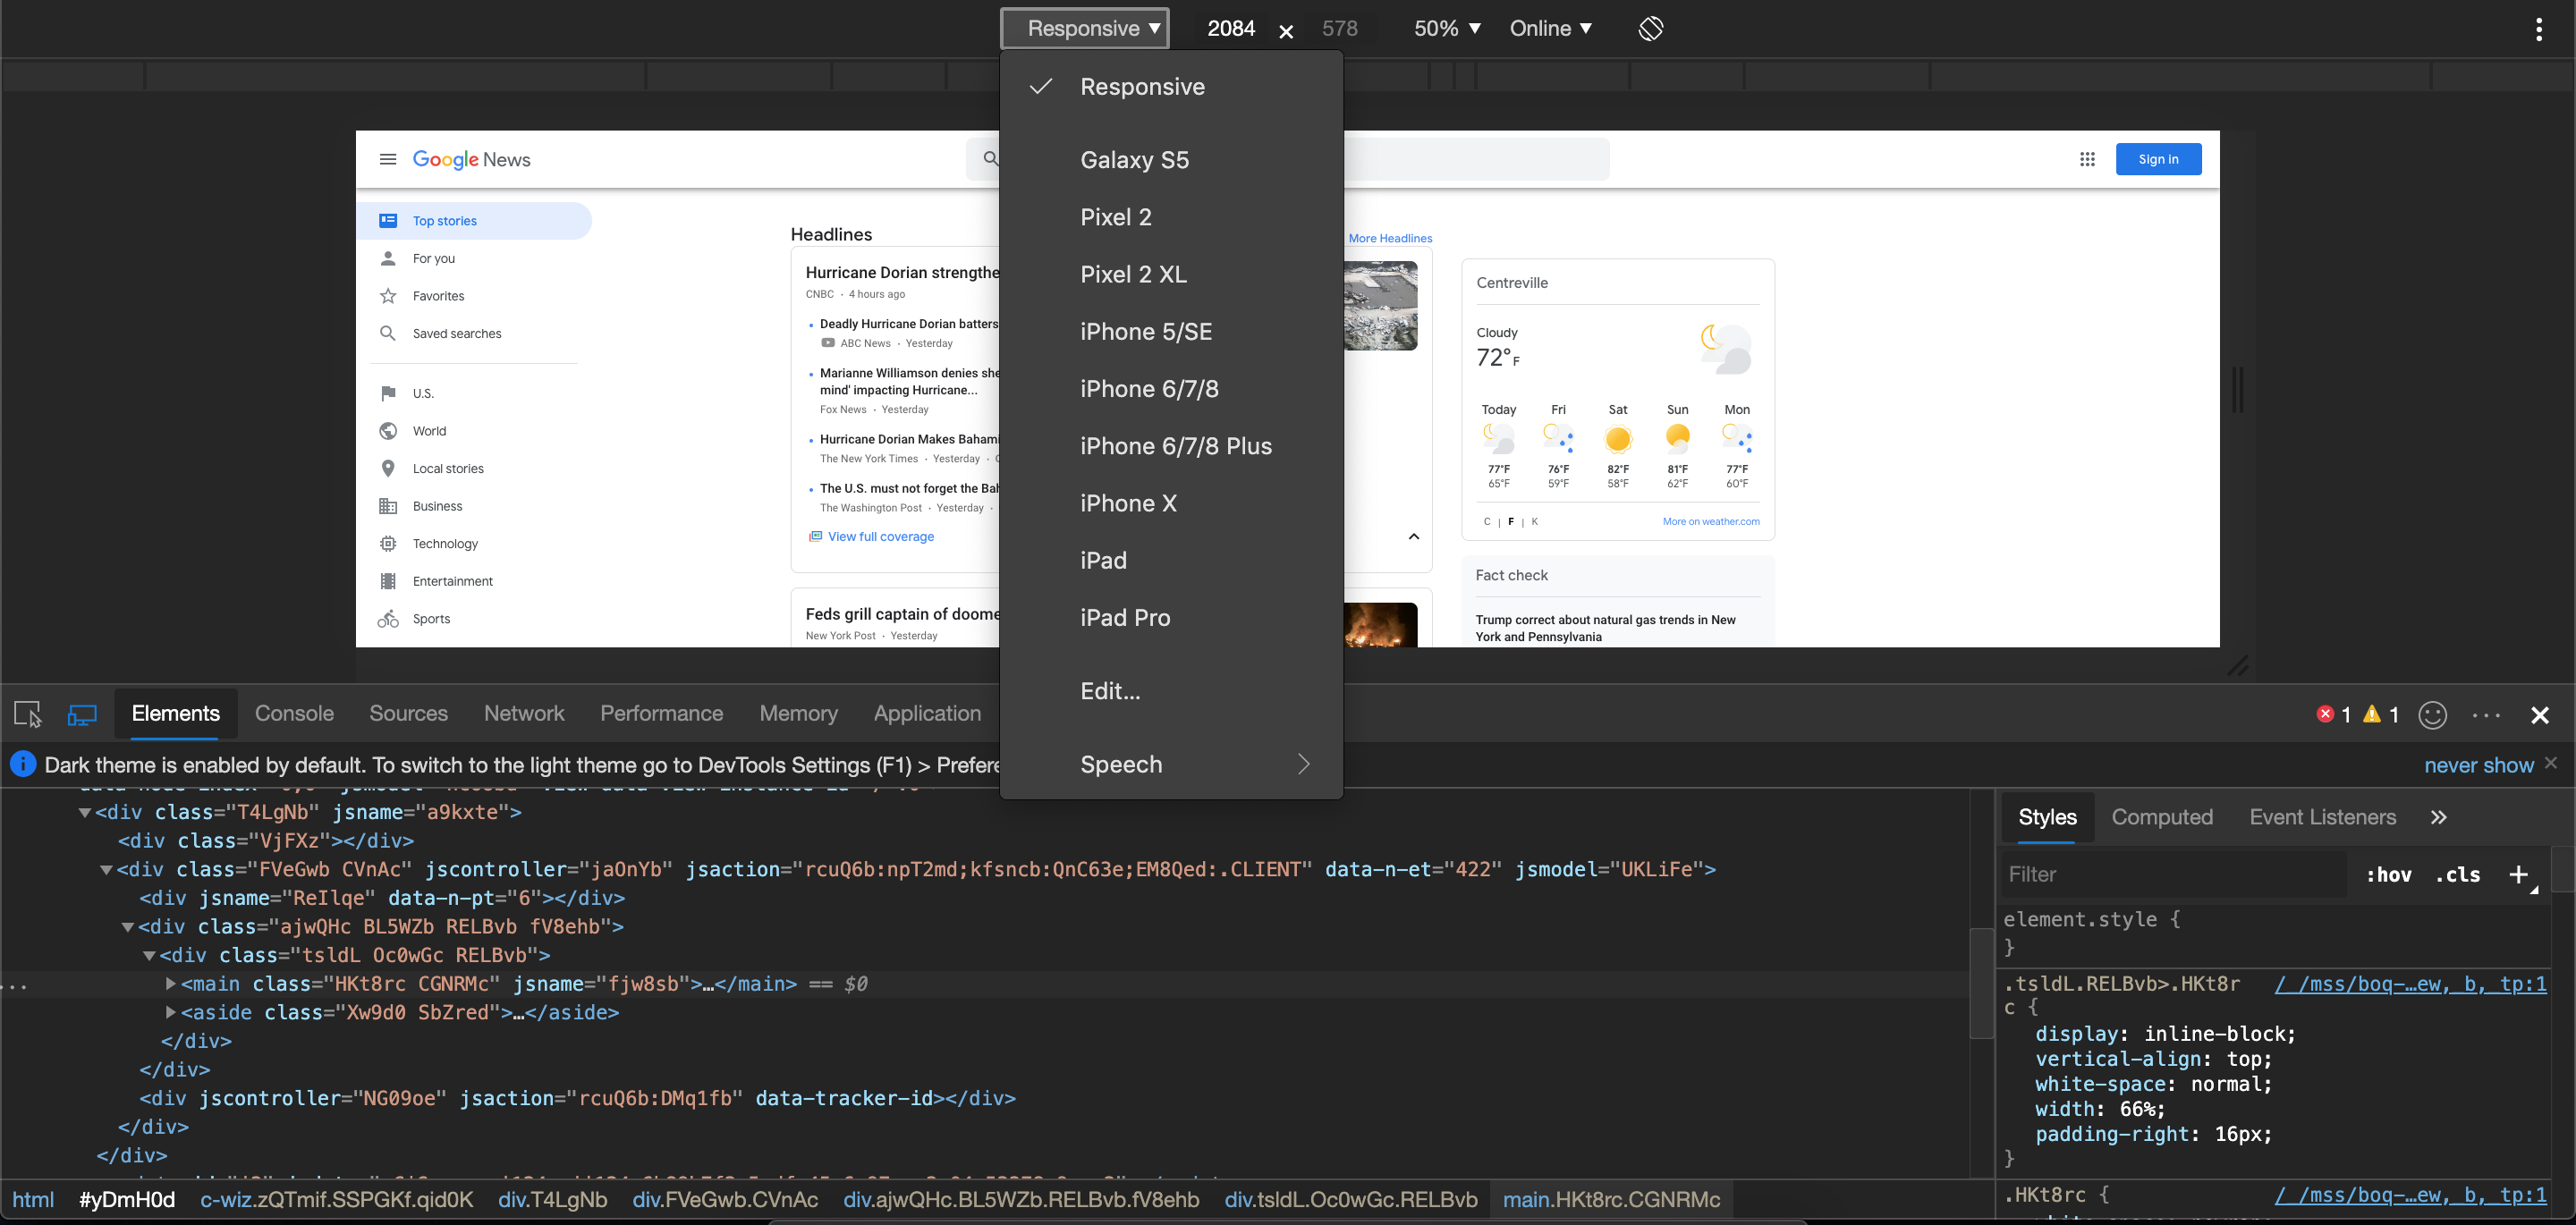The width and height of the screenshot is (2576, 1225).
Task: Toggle the device toolbar icon
Action: (82, 714)
